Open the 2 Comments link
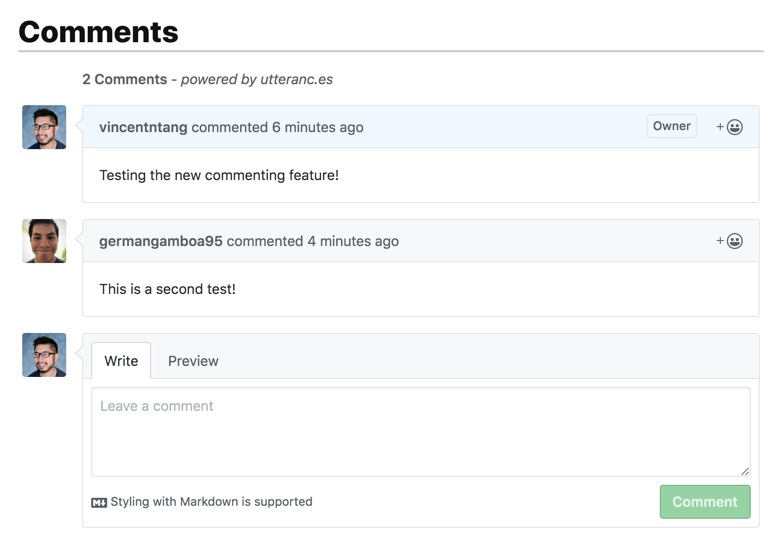The height and width of the screenshot is (546, 777). (x=125, y=79)
